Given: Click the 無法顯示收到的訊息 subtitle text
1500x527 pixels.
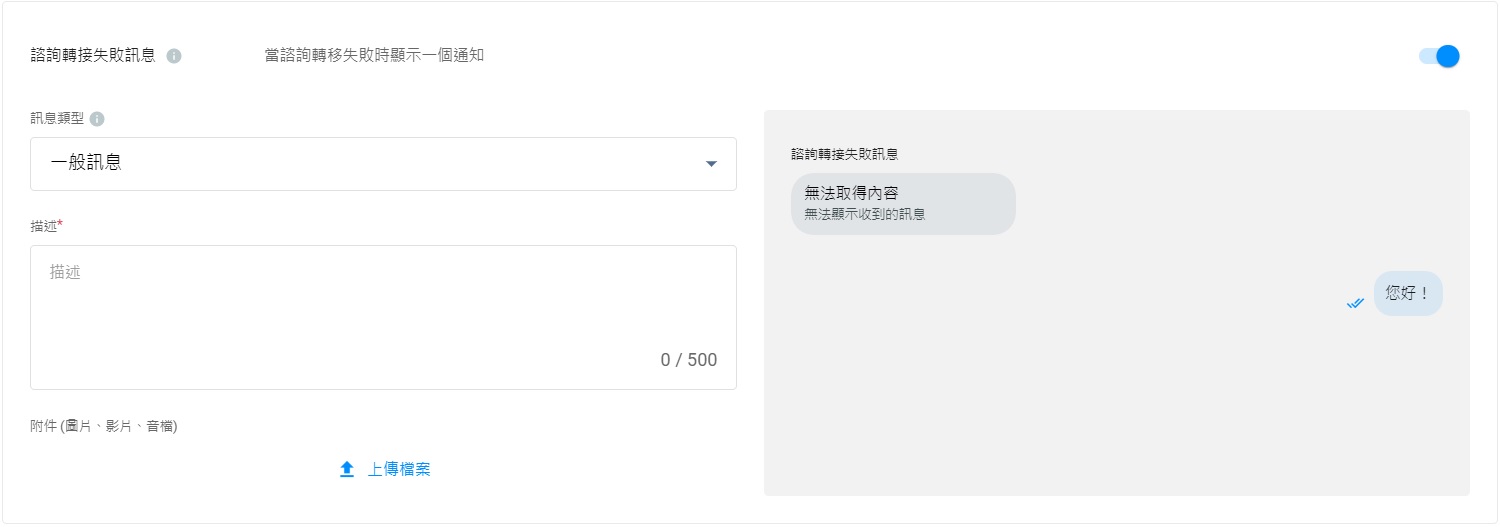Looking at the screenshot, I should pyautogui.click(x=864, y=214).
